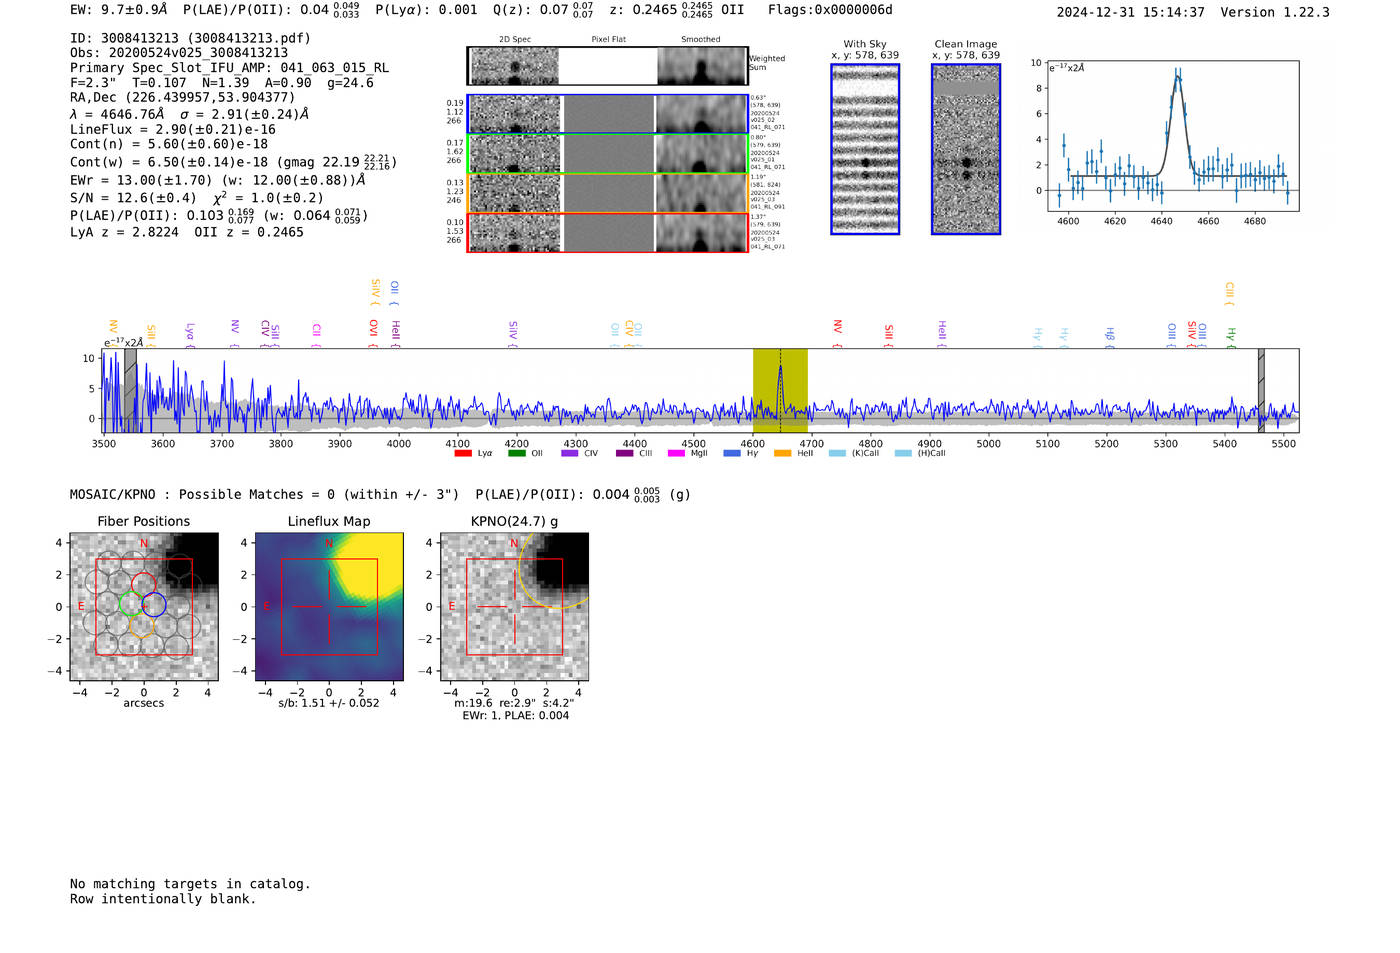Click the Hγ blue legend swatch
The image size is (1400, 953).
pyautogui.click(x=732, y=453)
